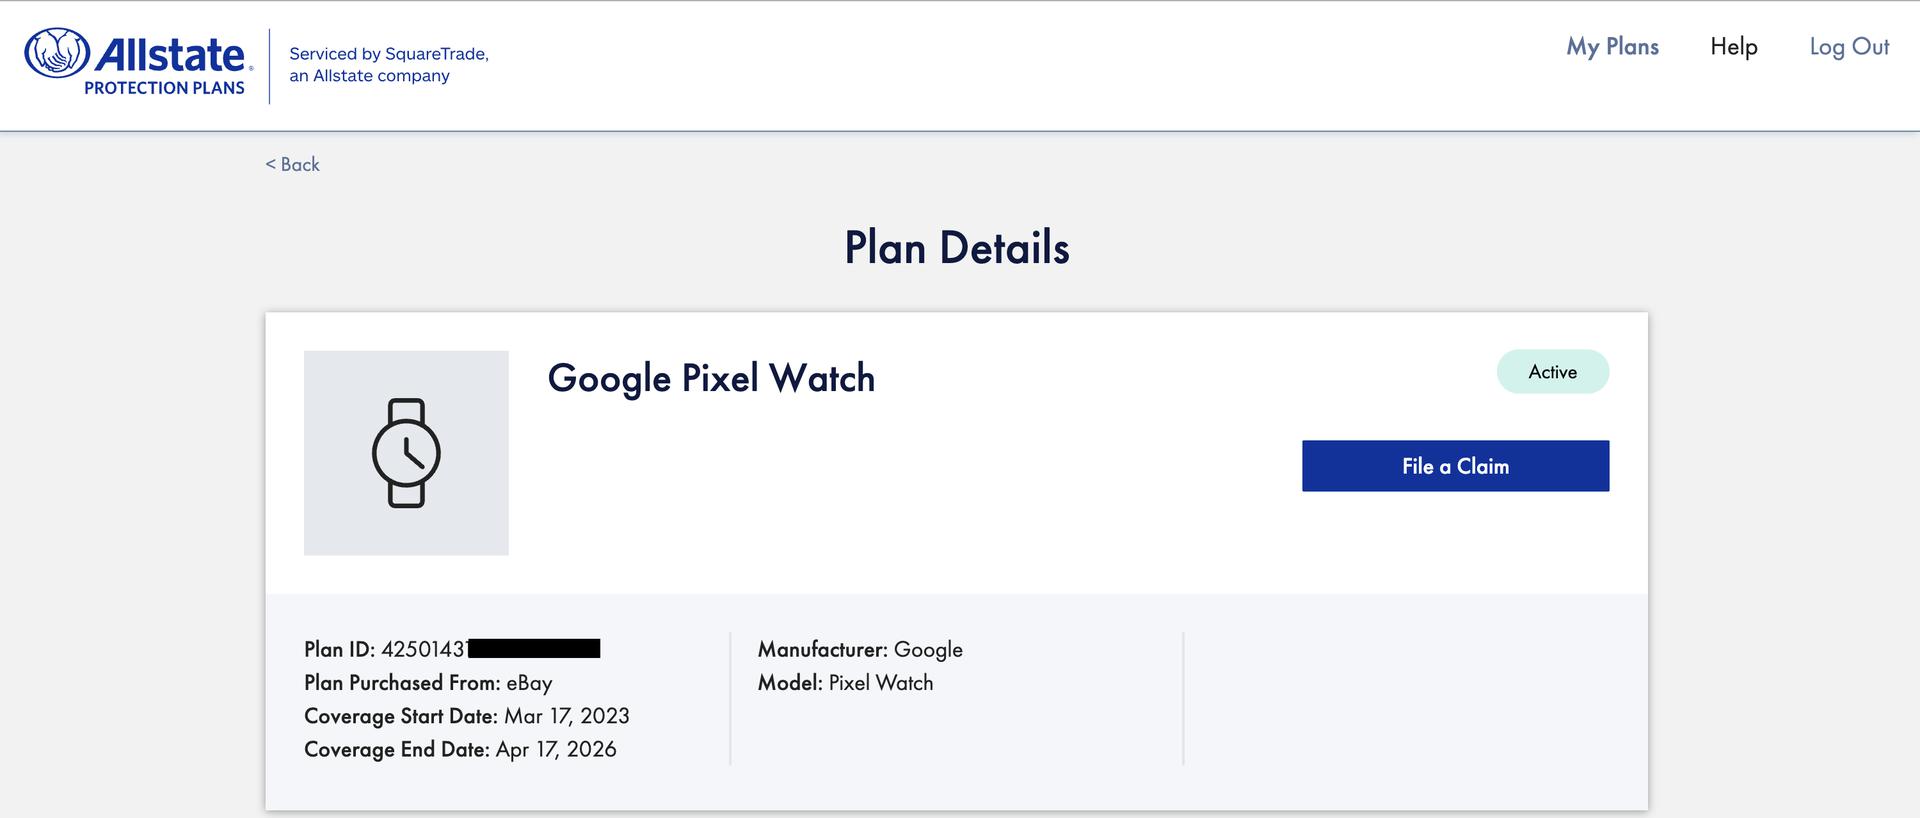Click the Active status badge
Image resolution: width=1920 pixels, height=818 pixels.
[1552, 372]
